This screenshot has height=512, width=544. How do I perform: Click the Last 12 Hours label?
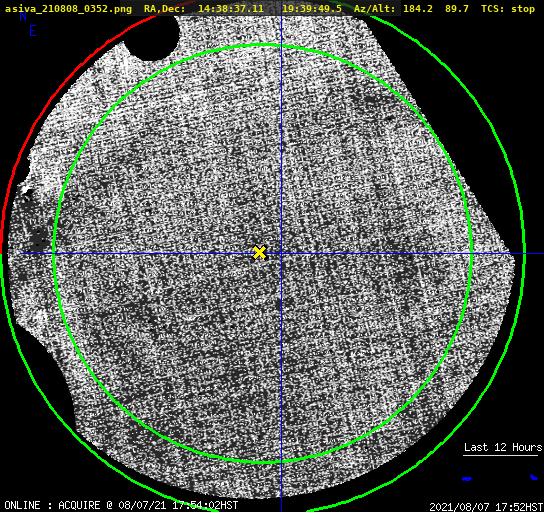click(503, 447)
